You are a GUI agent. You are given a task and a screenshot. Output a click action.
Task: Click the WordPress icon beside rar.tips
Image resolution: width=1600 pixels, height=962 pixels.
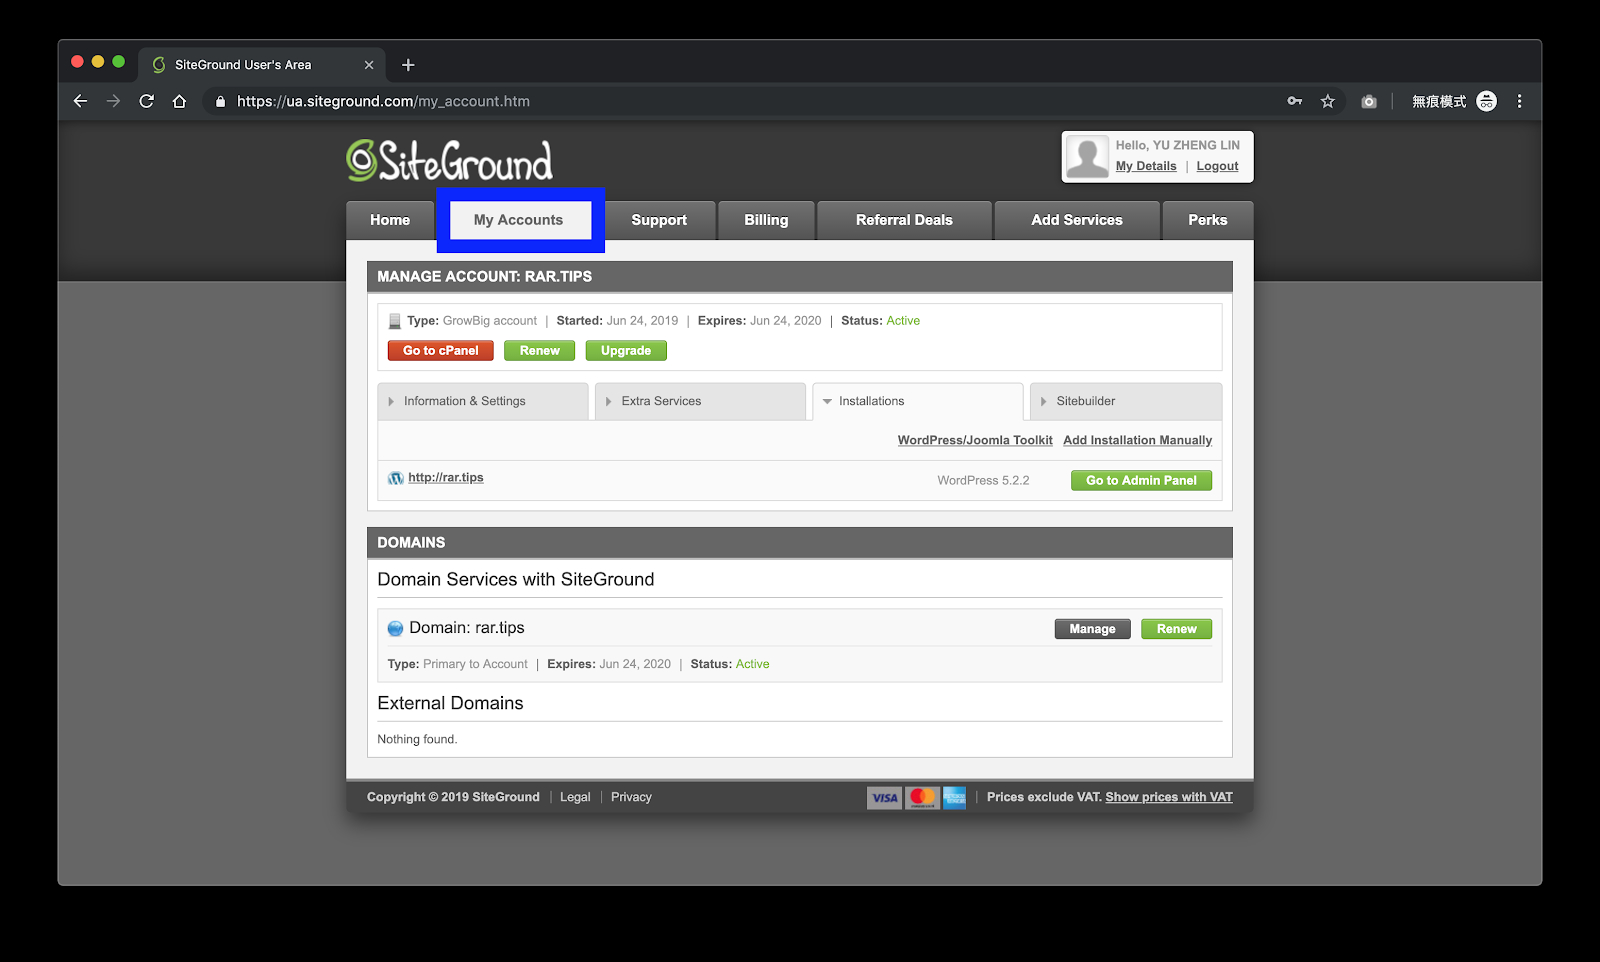pyautogui.click(x=396, y=478)
